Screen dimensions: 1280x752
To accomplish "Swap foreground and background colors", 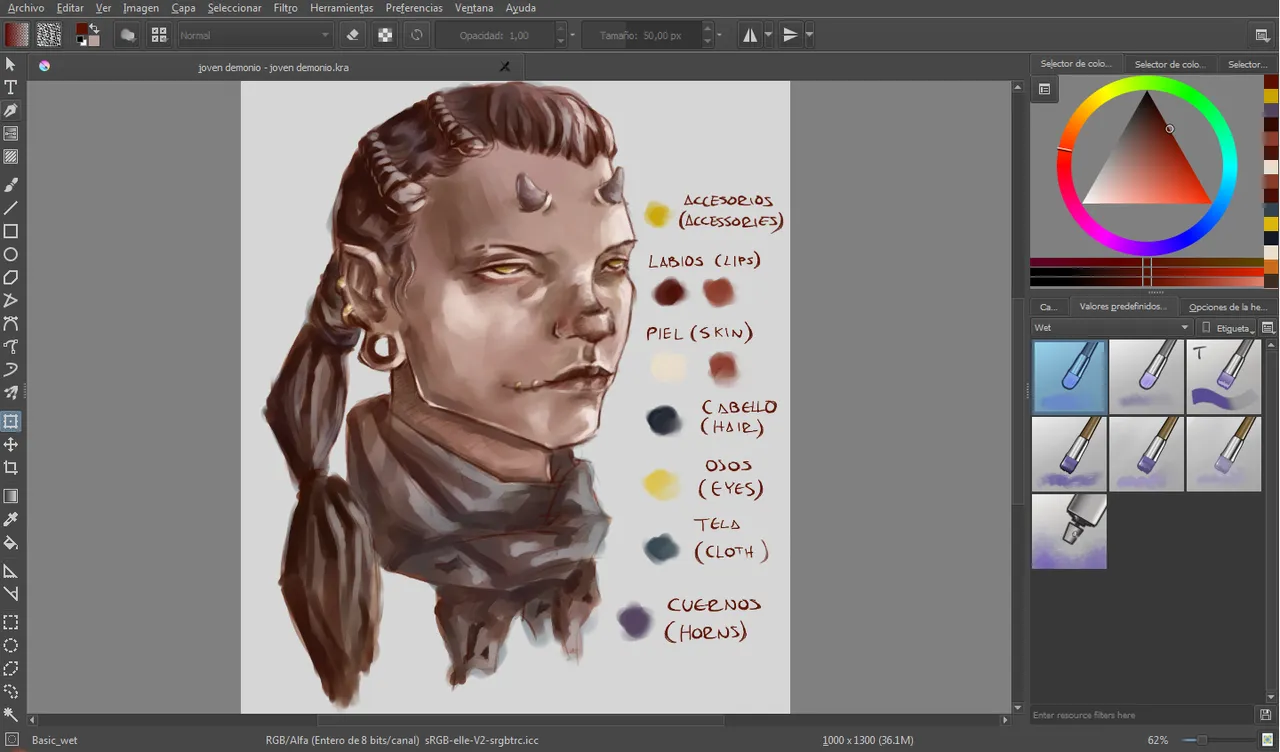I will (94, 28).
